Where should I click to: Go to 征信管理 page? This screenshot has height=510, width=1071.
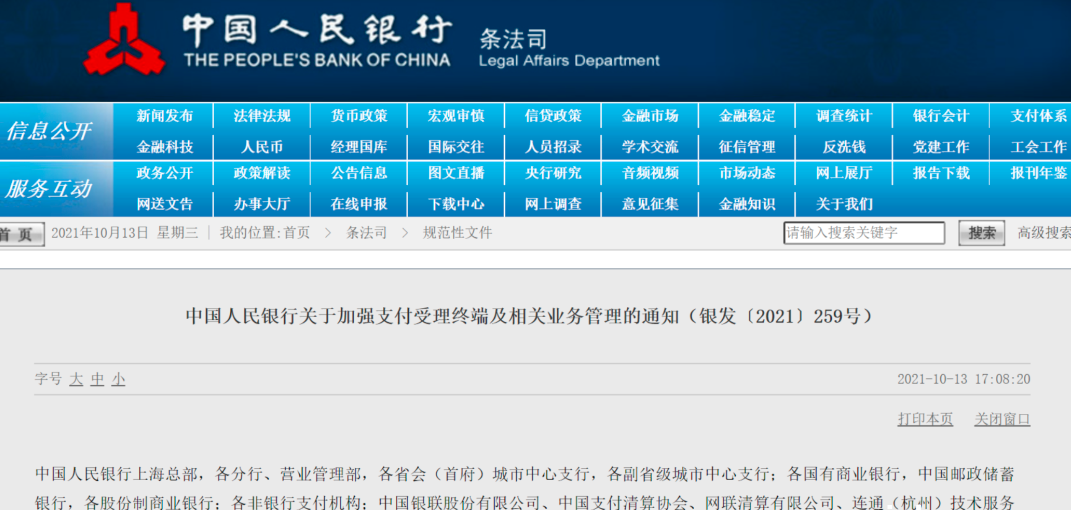click(747, 147)
